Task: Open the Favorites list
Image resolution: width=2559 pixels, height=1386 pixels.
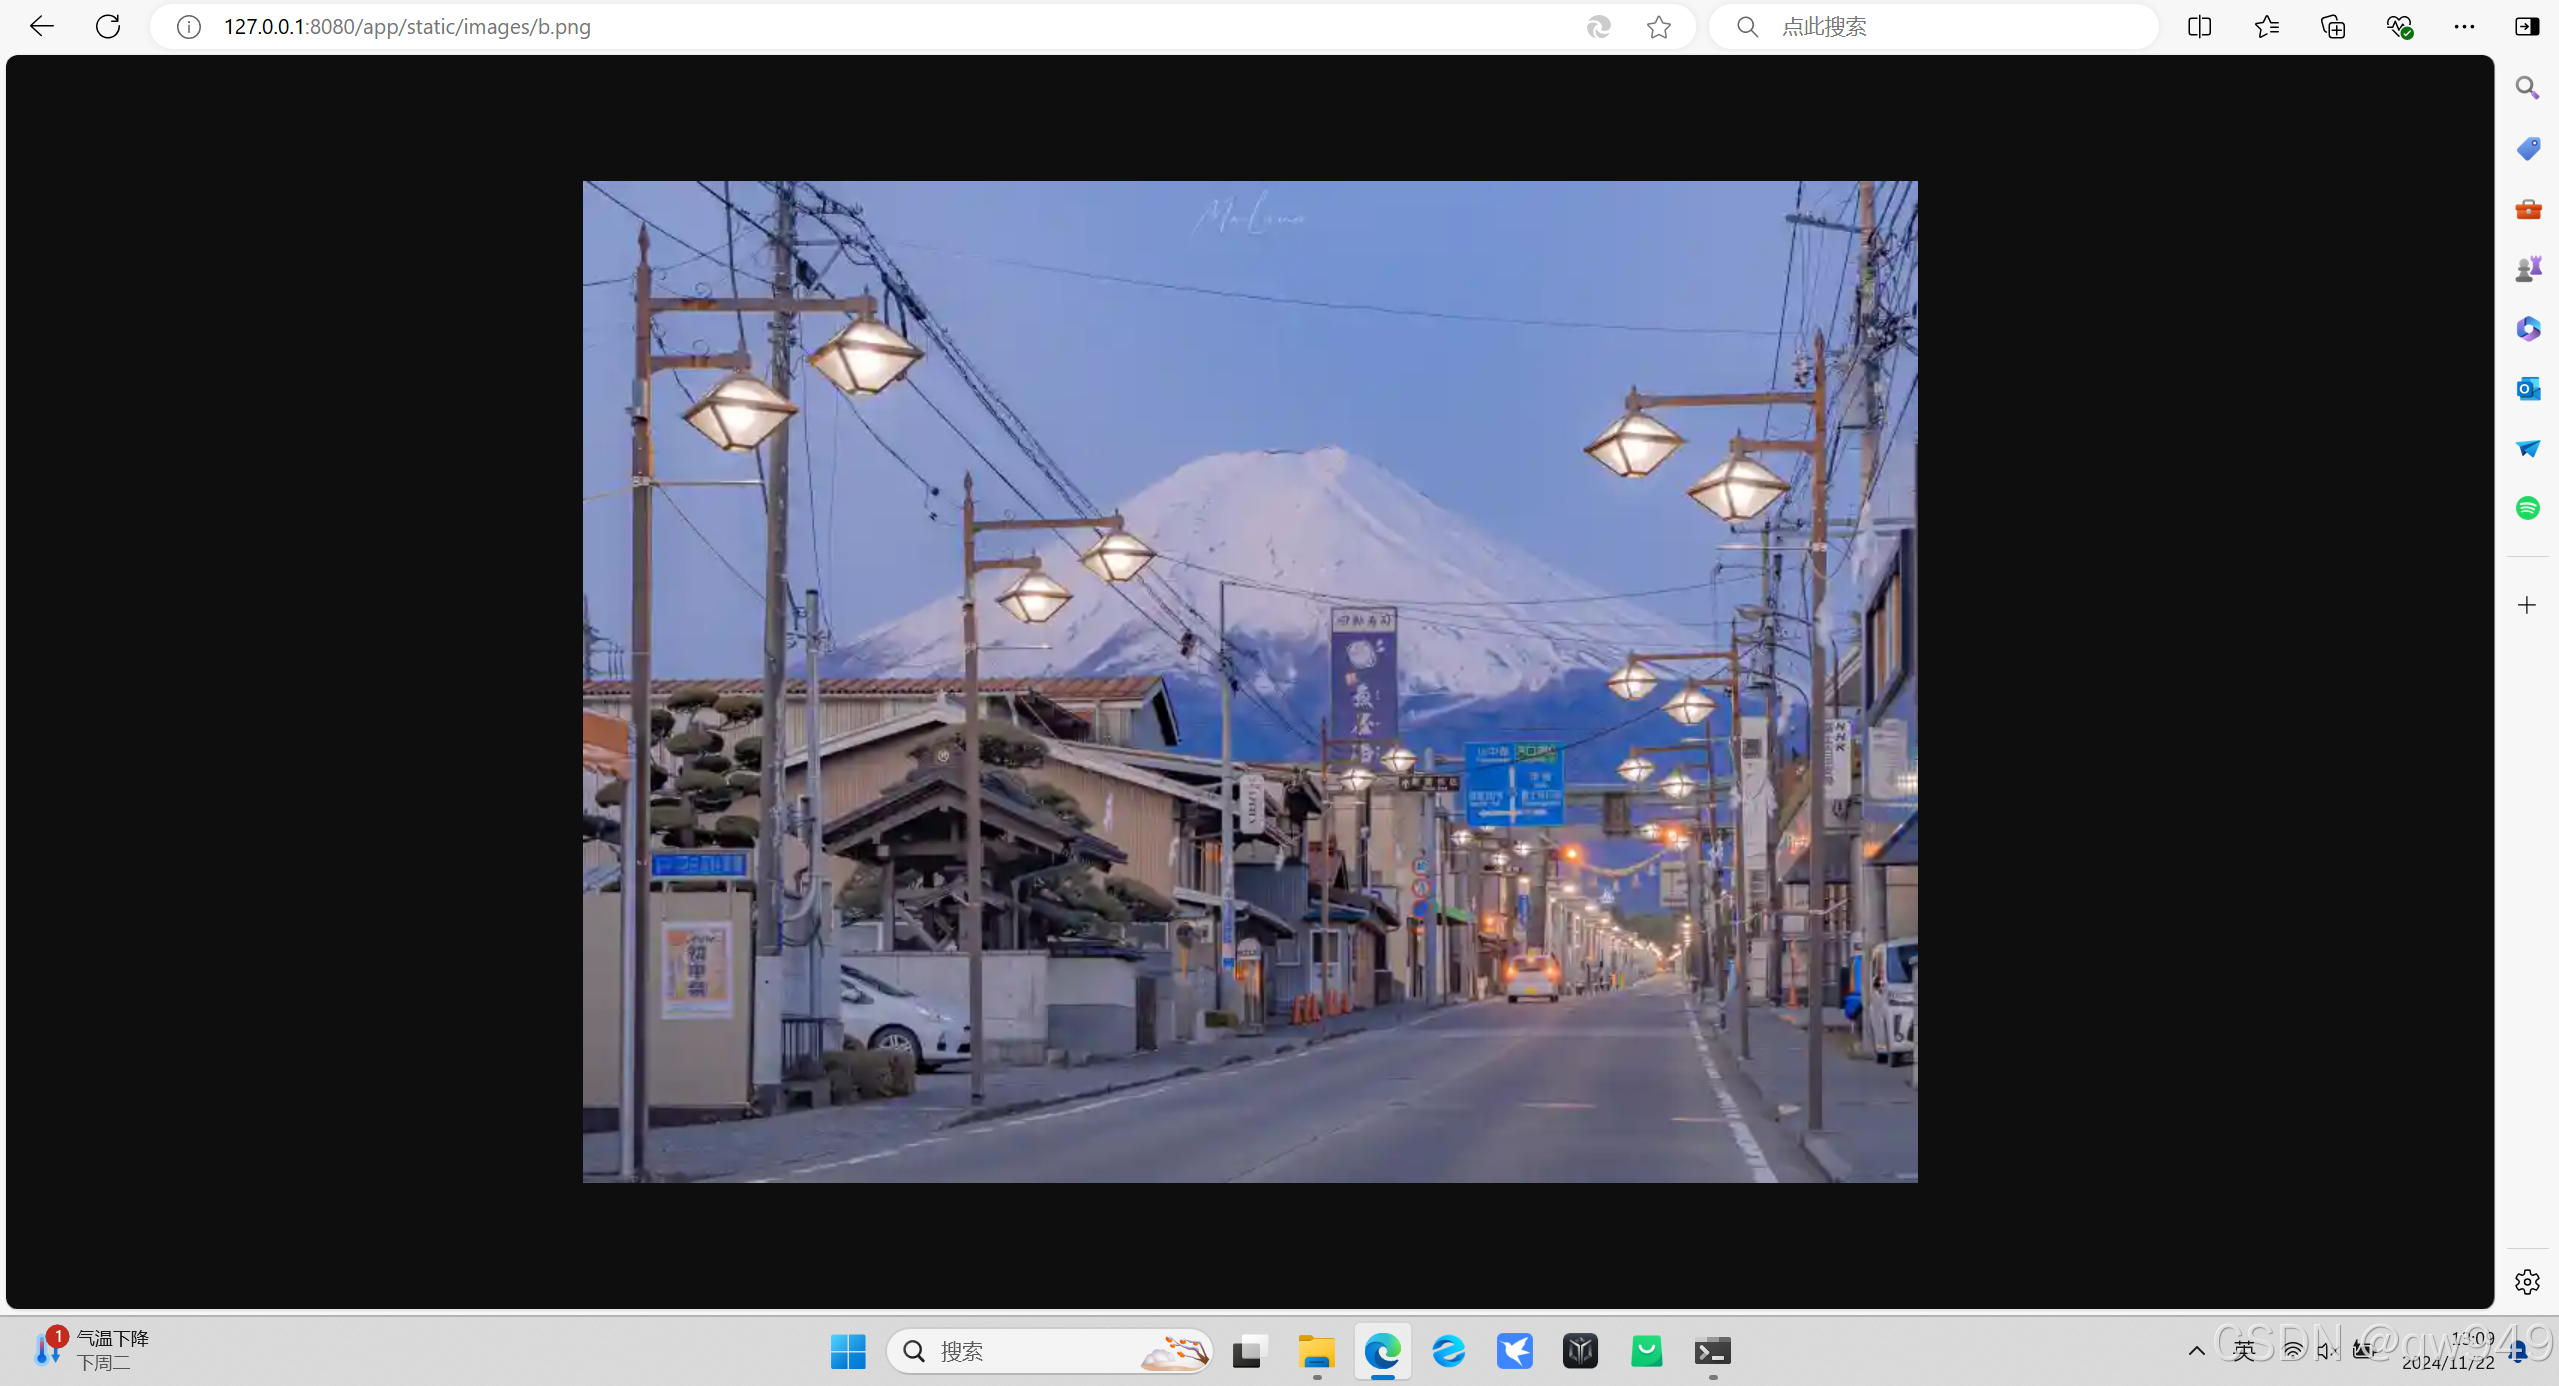Action: click(x=2266, y=27)
